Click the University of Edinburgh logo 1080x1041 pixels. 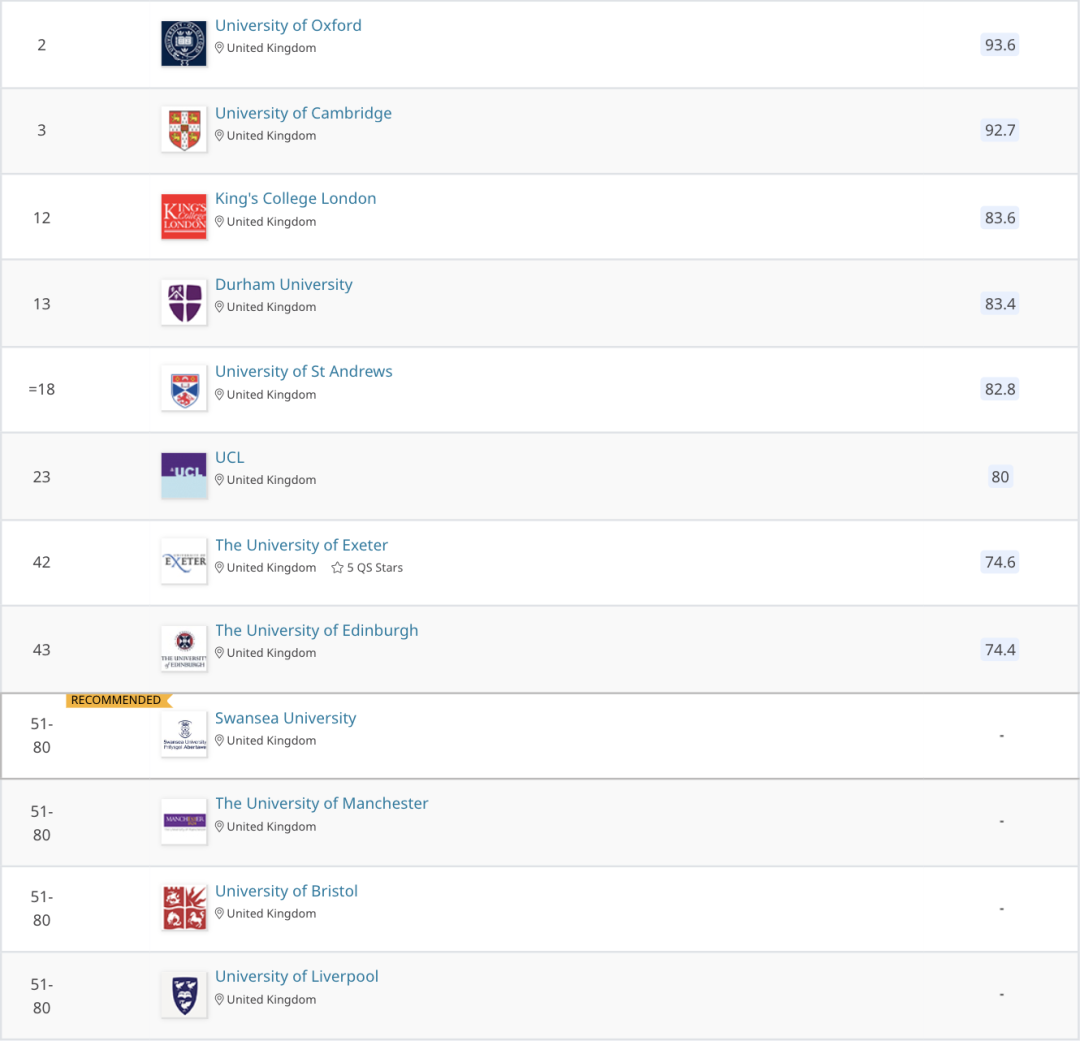pos(184,648)
